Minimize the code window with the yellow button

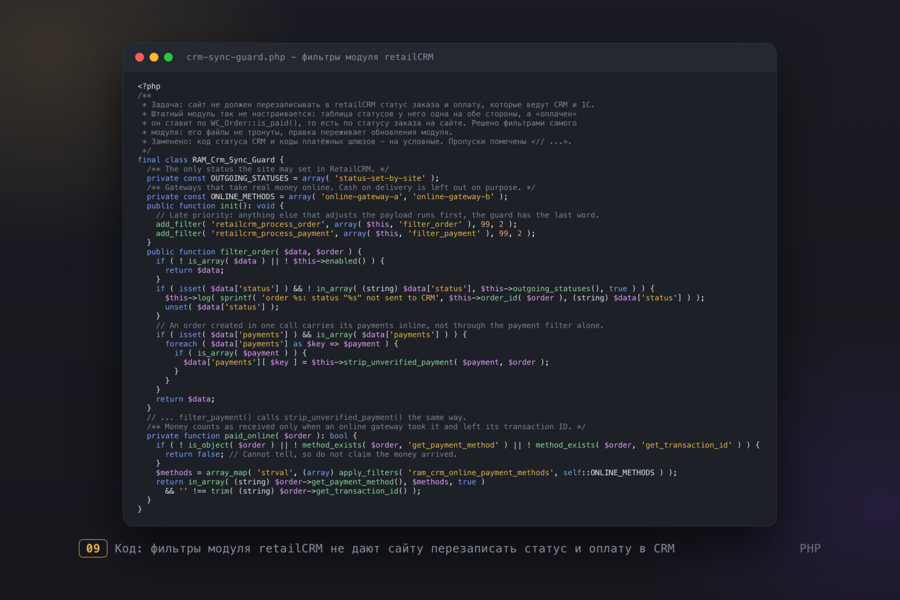pyautogui.click(x=154, y=57)
